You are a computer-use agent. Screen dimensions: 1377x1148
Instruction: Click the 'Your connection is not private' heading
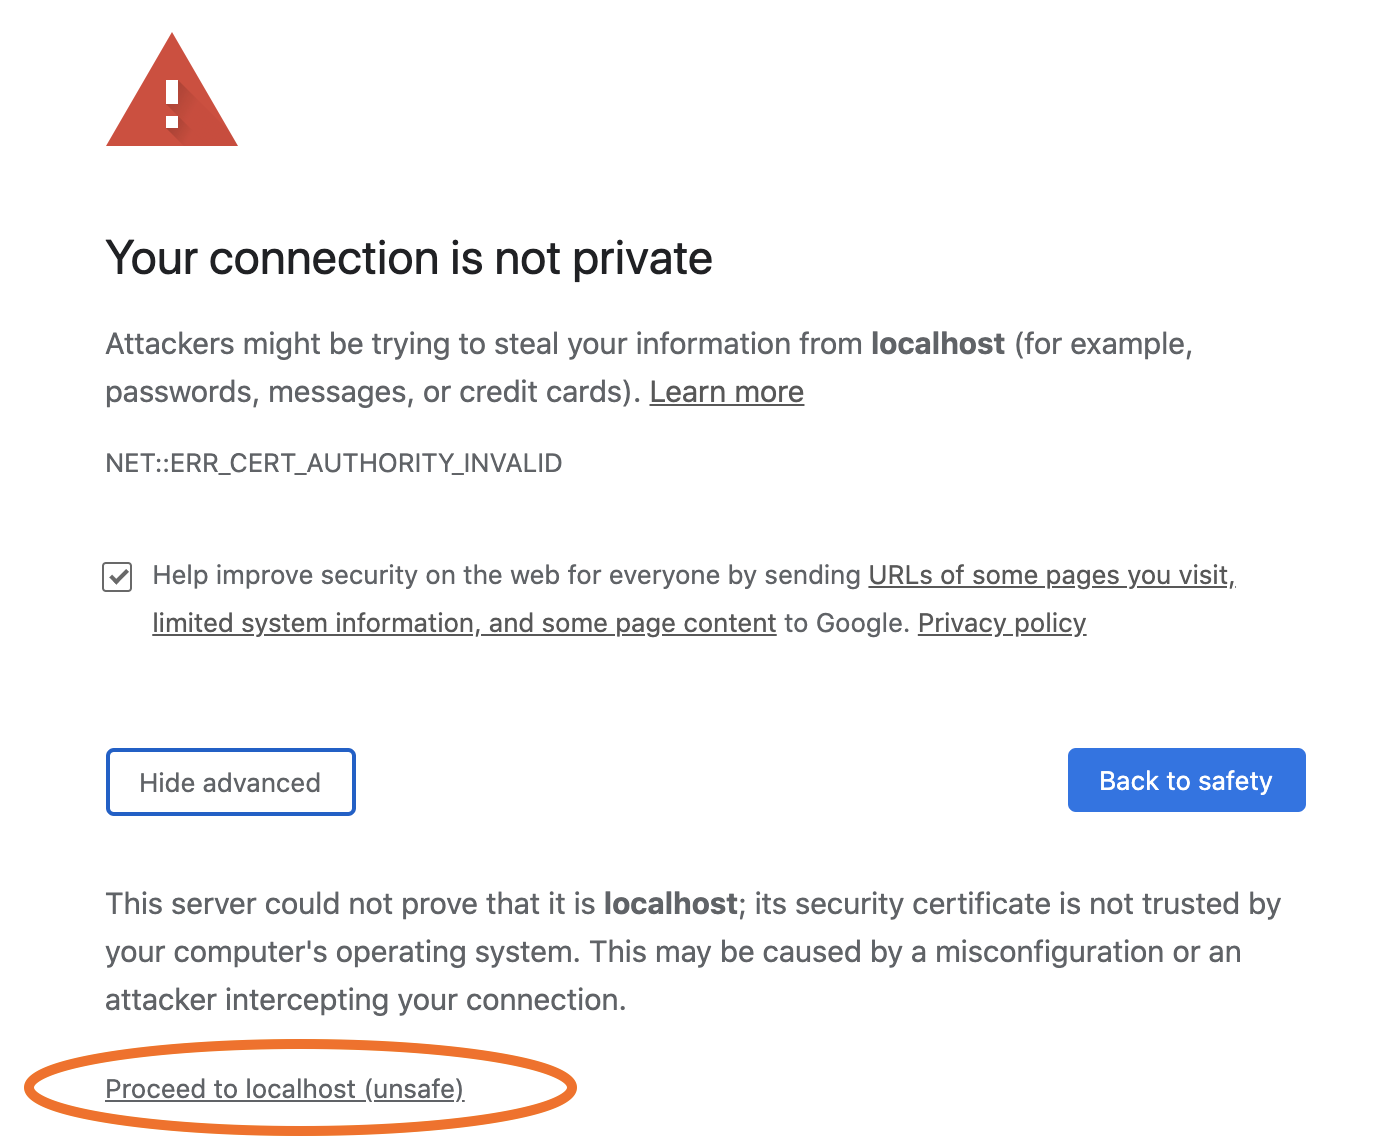408,258
